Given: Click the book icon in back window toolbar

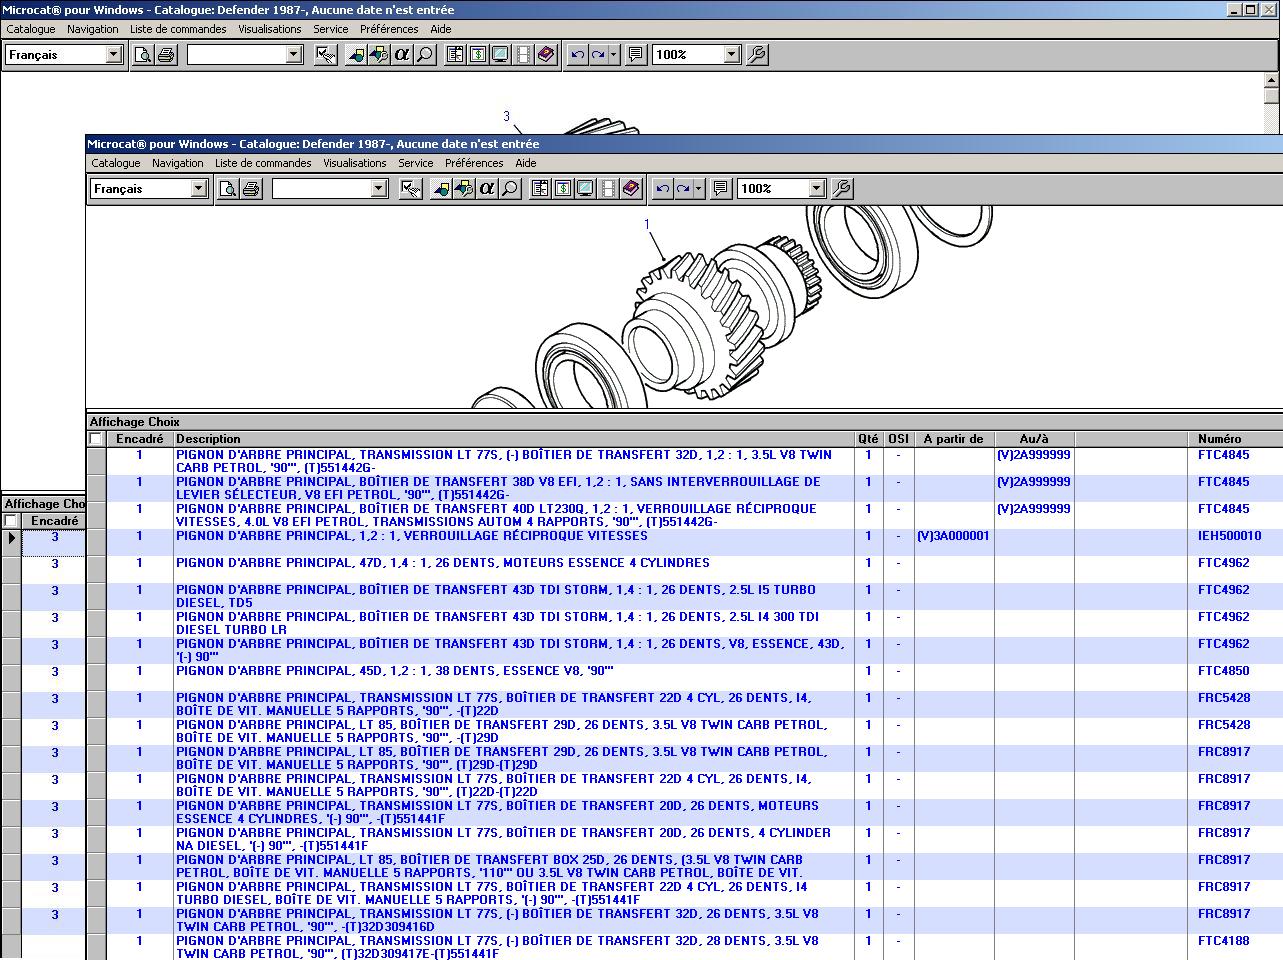Looking at the screenshot, I should click(546, 55).
